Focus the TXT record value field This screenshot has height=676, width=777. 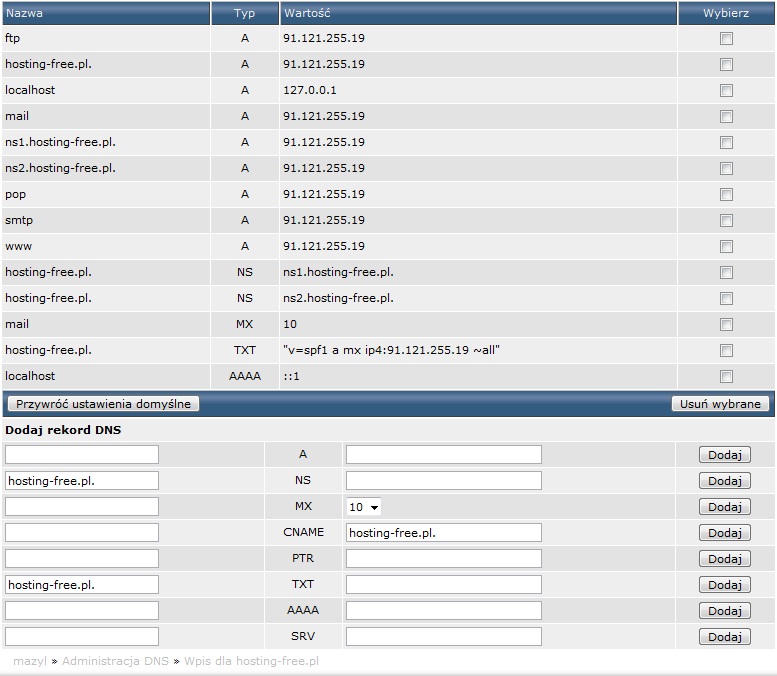click(444, 585)
